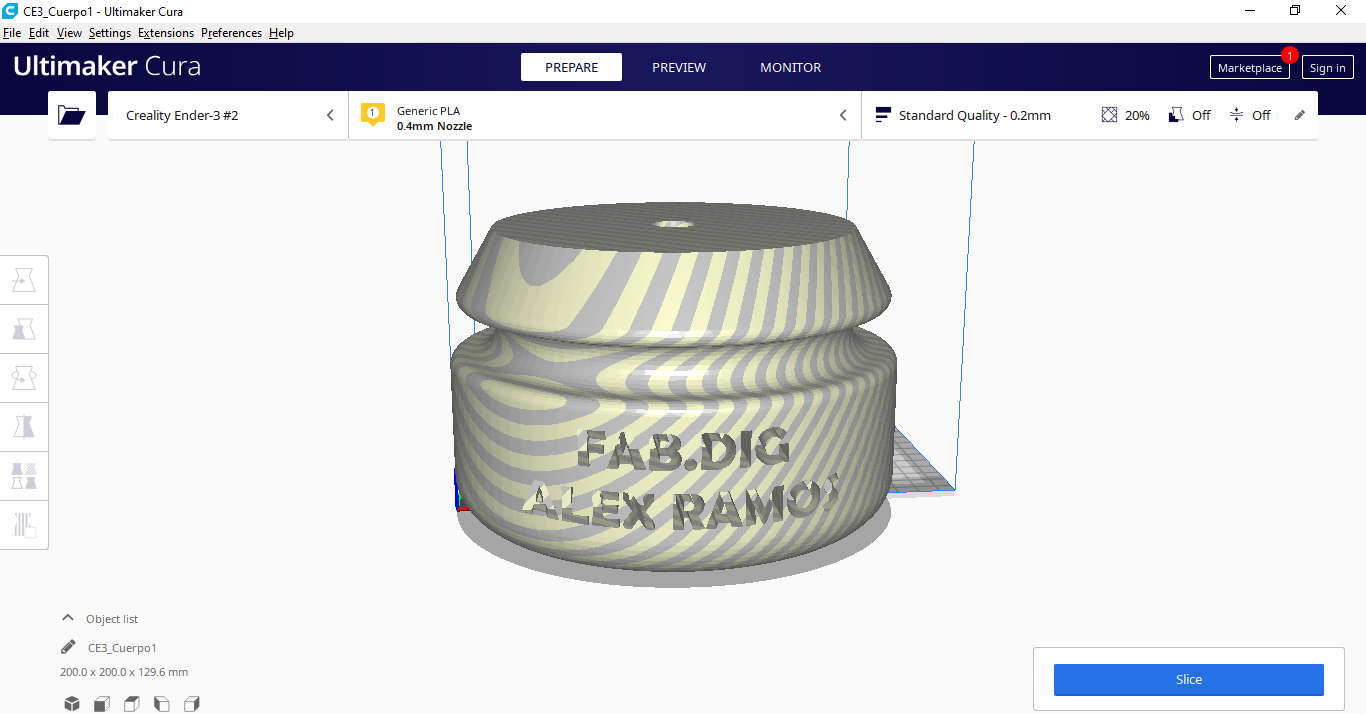Open the Per Model Settings tool
Viewport: 1366px width, 714px height.
pos(24,476)
